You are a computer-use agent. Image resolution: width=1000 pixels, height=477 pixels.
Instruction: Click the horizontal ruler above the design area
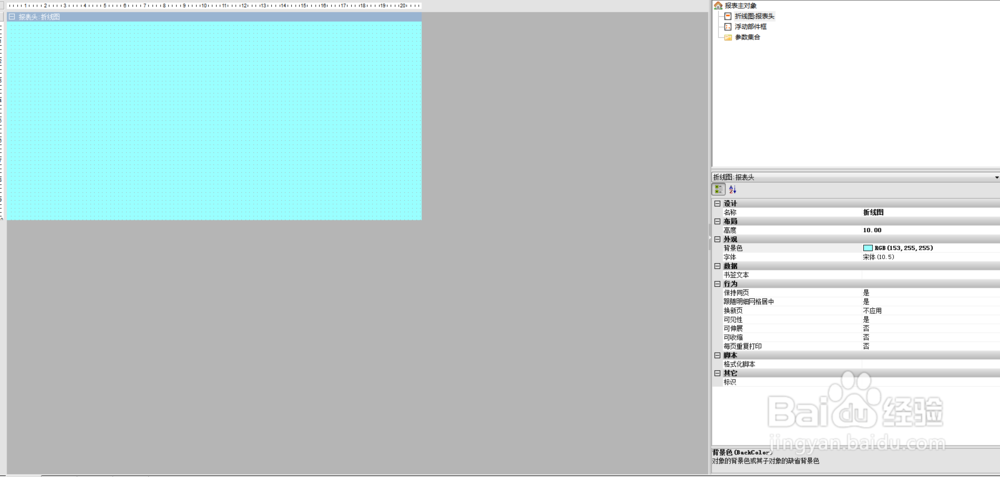pos(214,5)
